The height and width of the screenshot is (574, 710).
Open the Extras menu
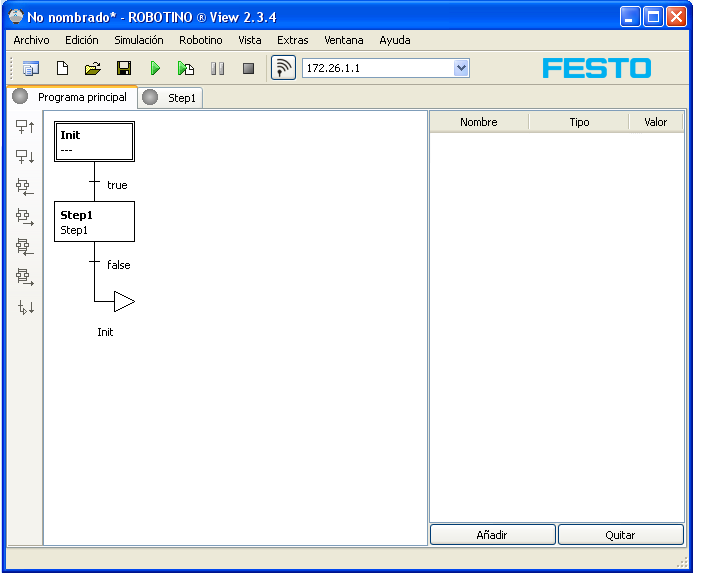click(293, 40)
